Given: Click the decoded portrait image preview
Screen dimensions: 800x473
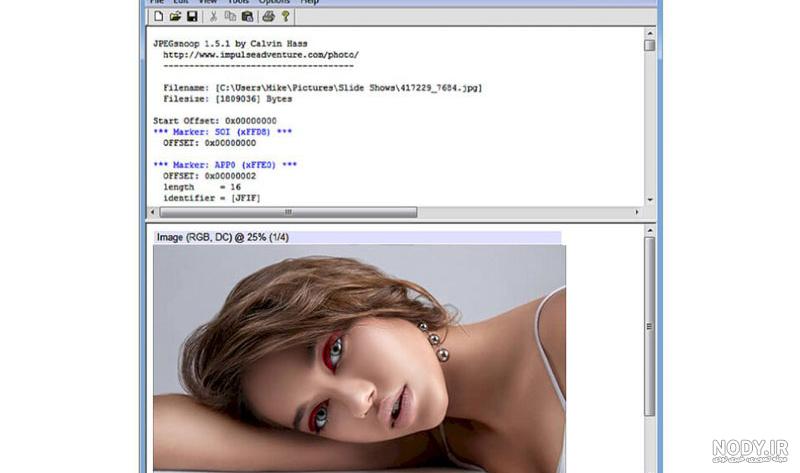Looking at the screenshot, I should (x=359, y=358).
